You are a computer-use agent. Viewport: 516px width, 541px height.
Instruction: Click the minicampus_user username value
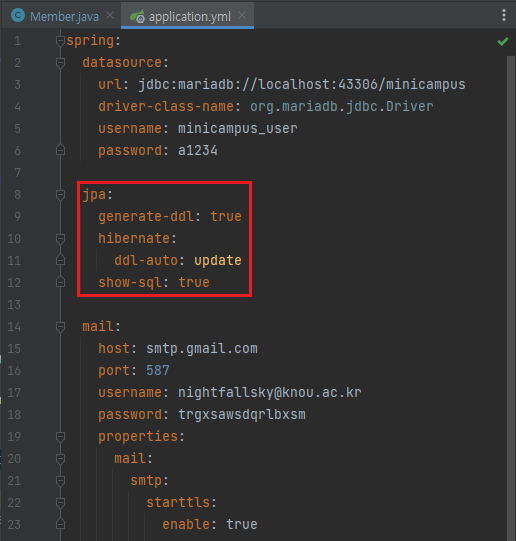point(238,129)
